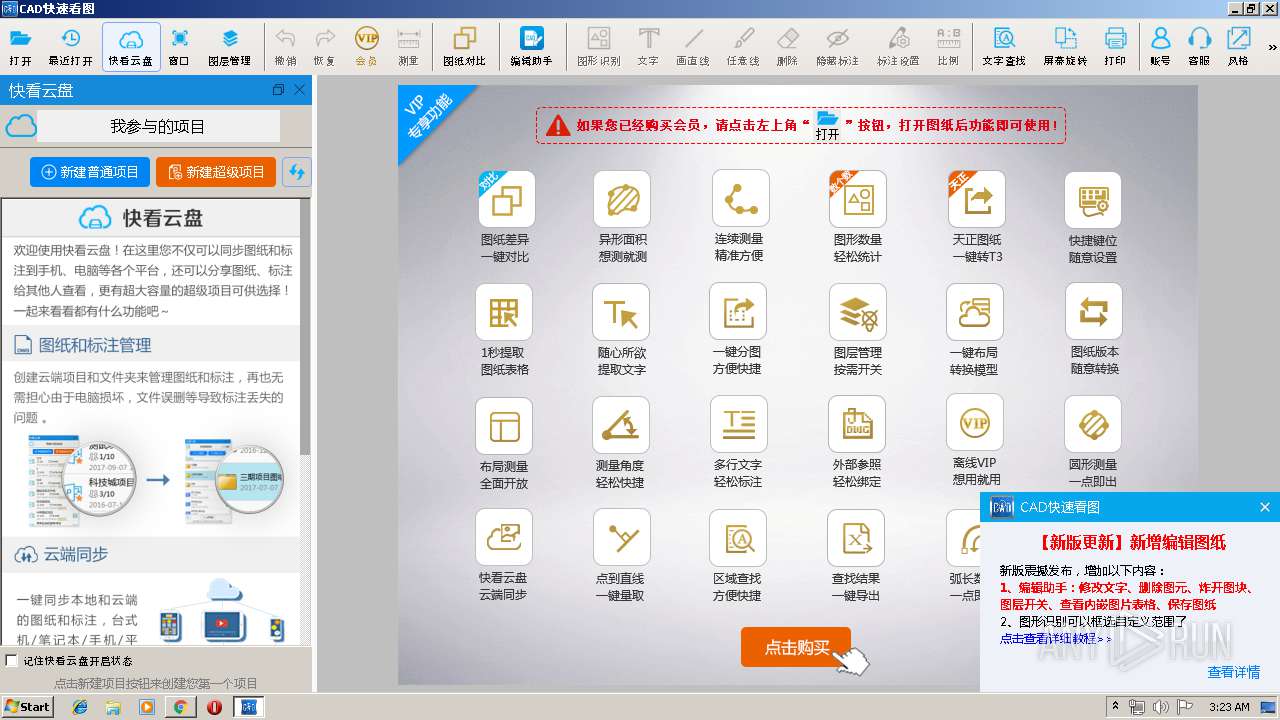The height and width of the screenshot is (720, 1280).
Task: Close the 快看云盘 side panel
Action: point(299,90)
